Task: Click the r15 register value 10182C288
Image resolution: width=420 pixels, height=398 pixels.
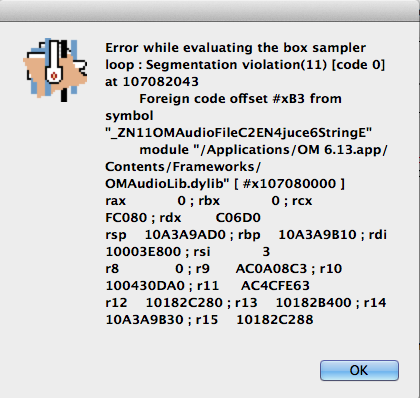Action: 275,320
